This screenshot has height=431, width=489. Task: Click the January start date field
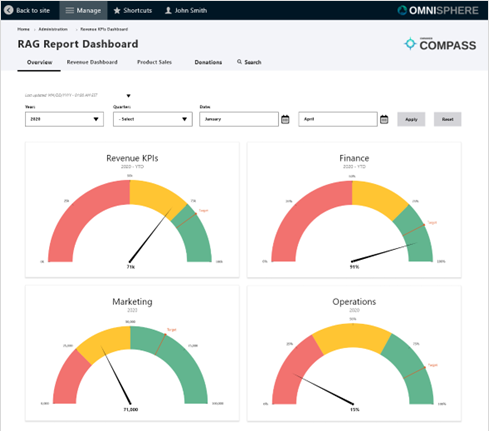[x=239, y=119]
